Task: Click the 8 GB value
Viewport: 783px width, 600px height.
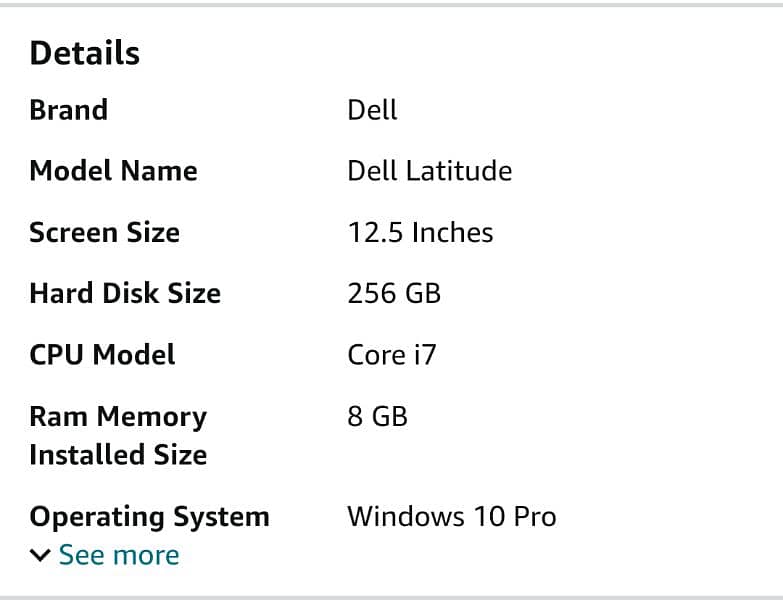Action: pos(377,416)
